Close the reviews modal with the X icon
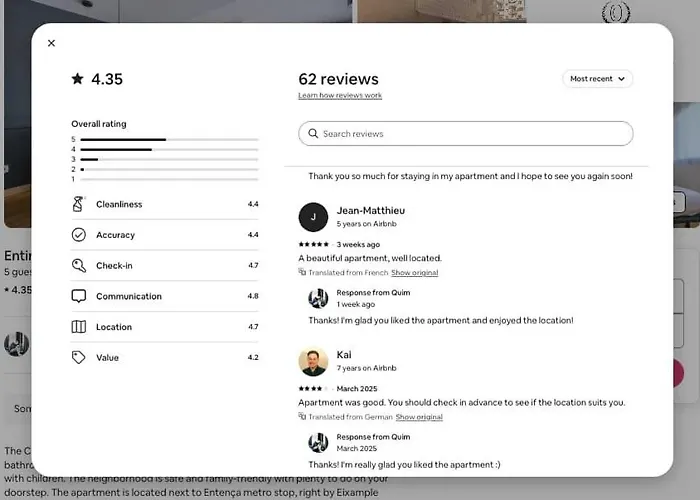 point(51,43)
